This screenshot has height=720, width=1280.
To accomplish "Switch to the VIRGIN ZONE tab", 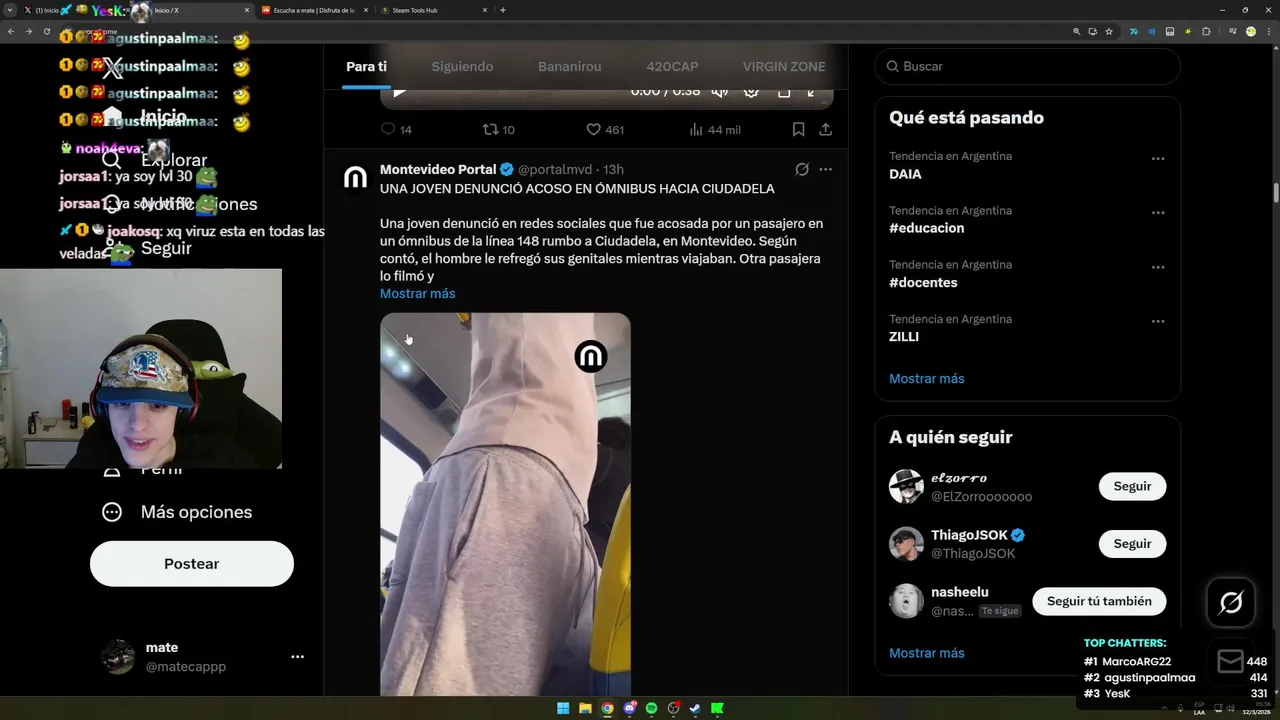I will click(784, 67).
